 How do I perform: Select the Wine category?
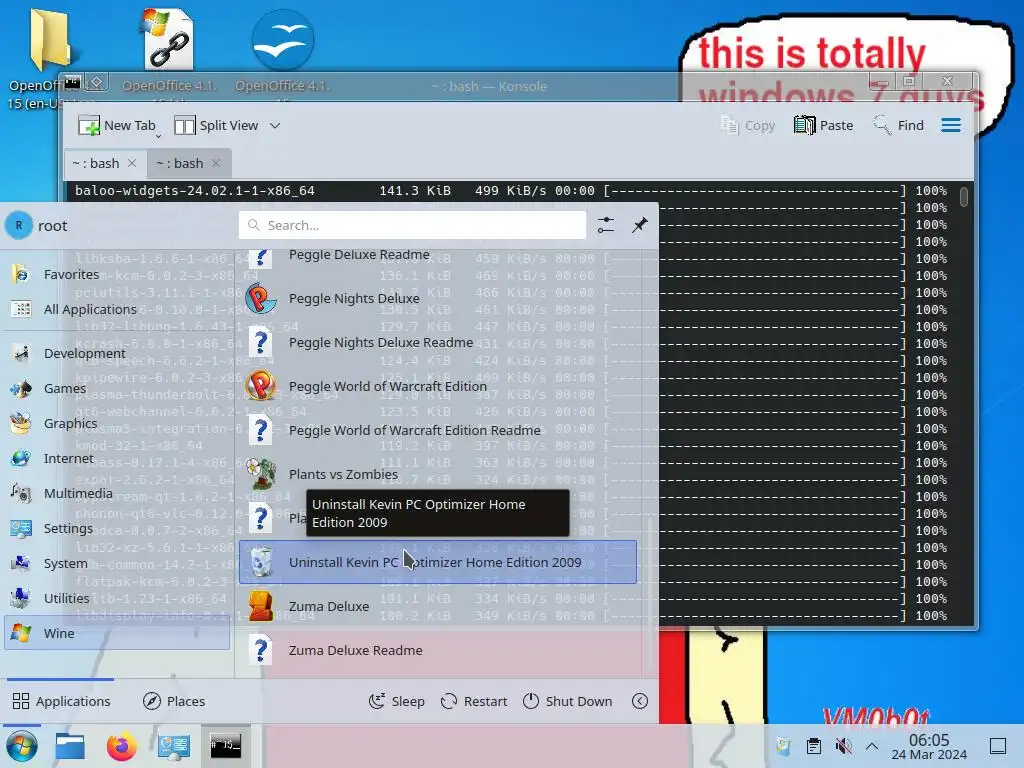pos(116,633)
